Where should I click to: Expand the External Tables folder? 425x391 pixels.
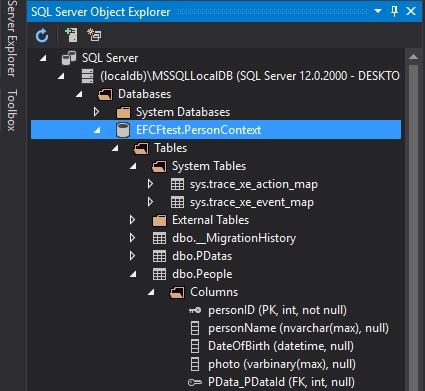click(132, 220)
